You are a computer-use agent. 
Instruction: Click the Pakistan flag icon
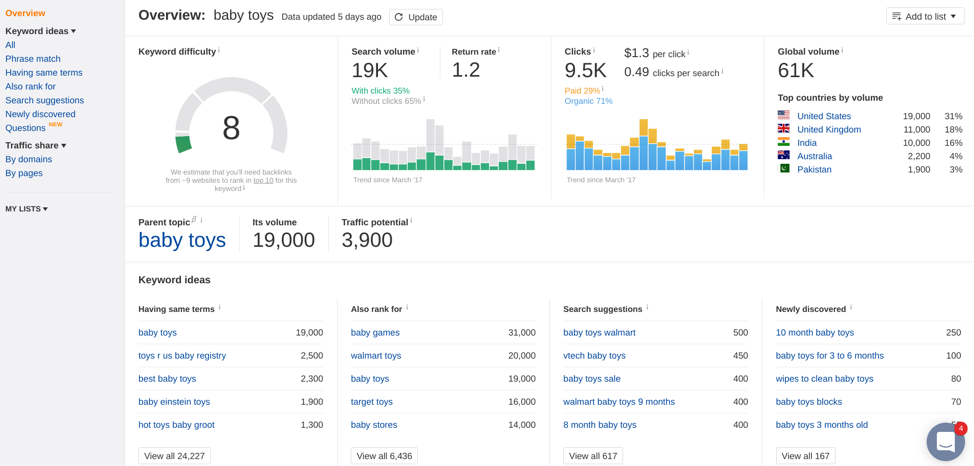tap(784, 169)
